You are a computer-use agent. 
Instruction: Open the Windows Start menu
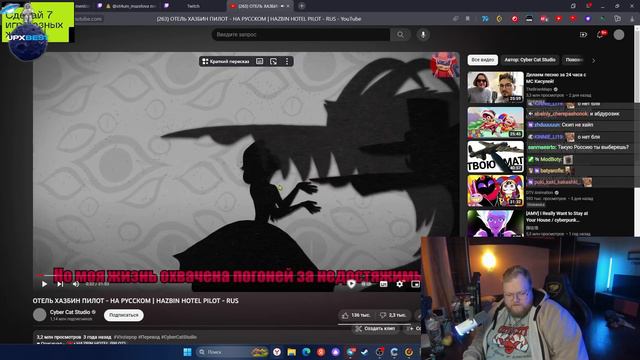(x=187, y=352)
